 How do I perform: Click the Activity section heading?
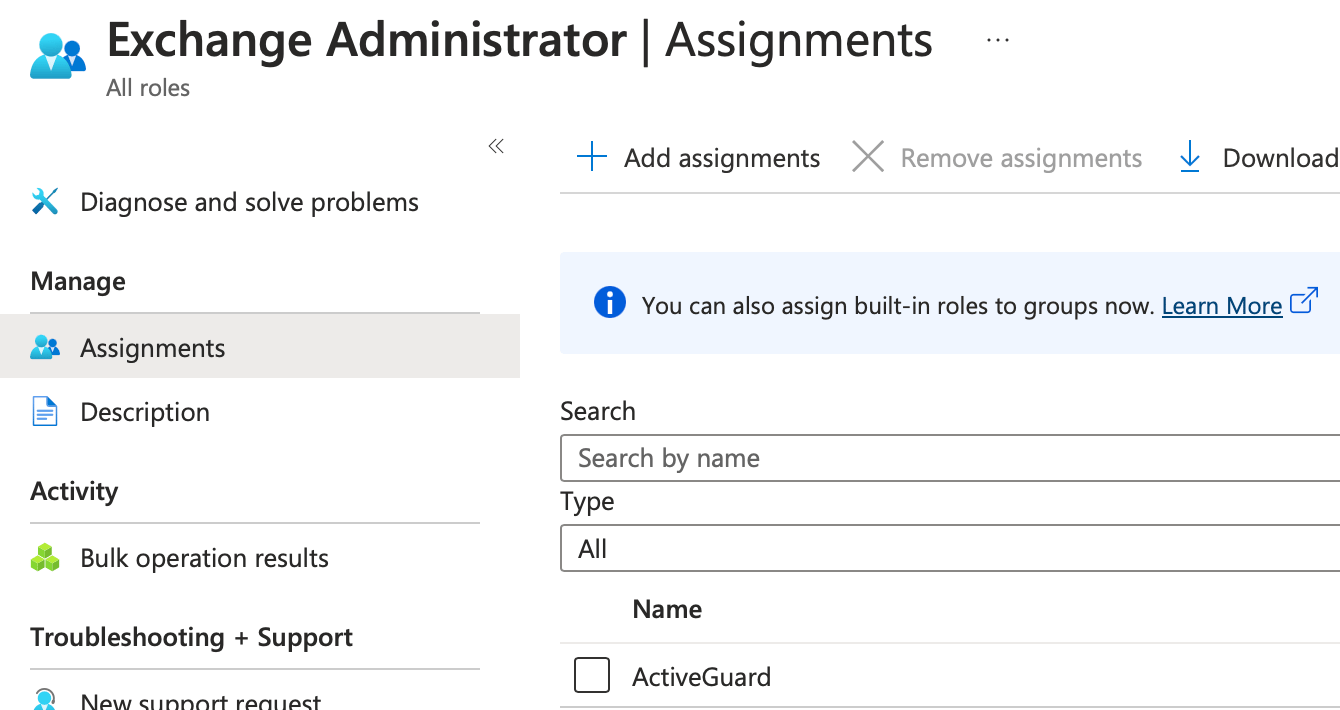[74, 491]
